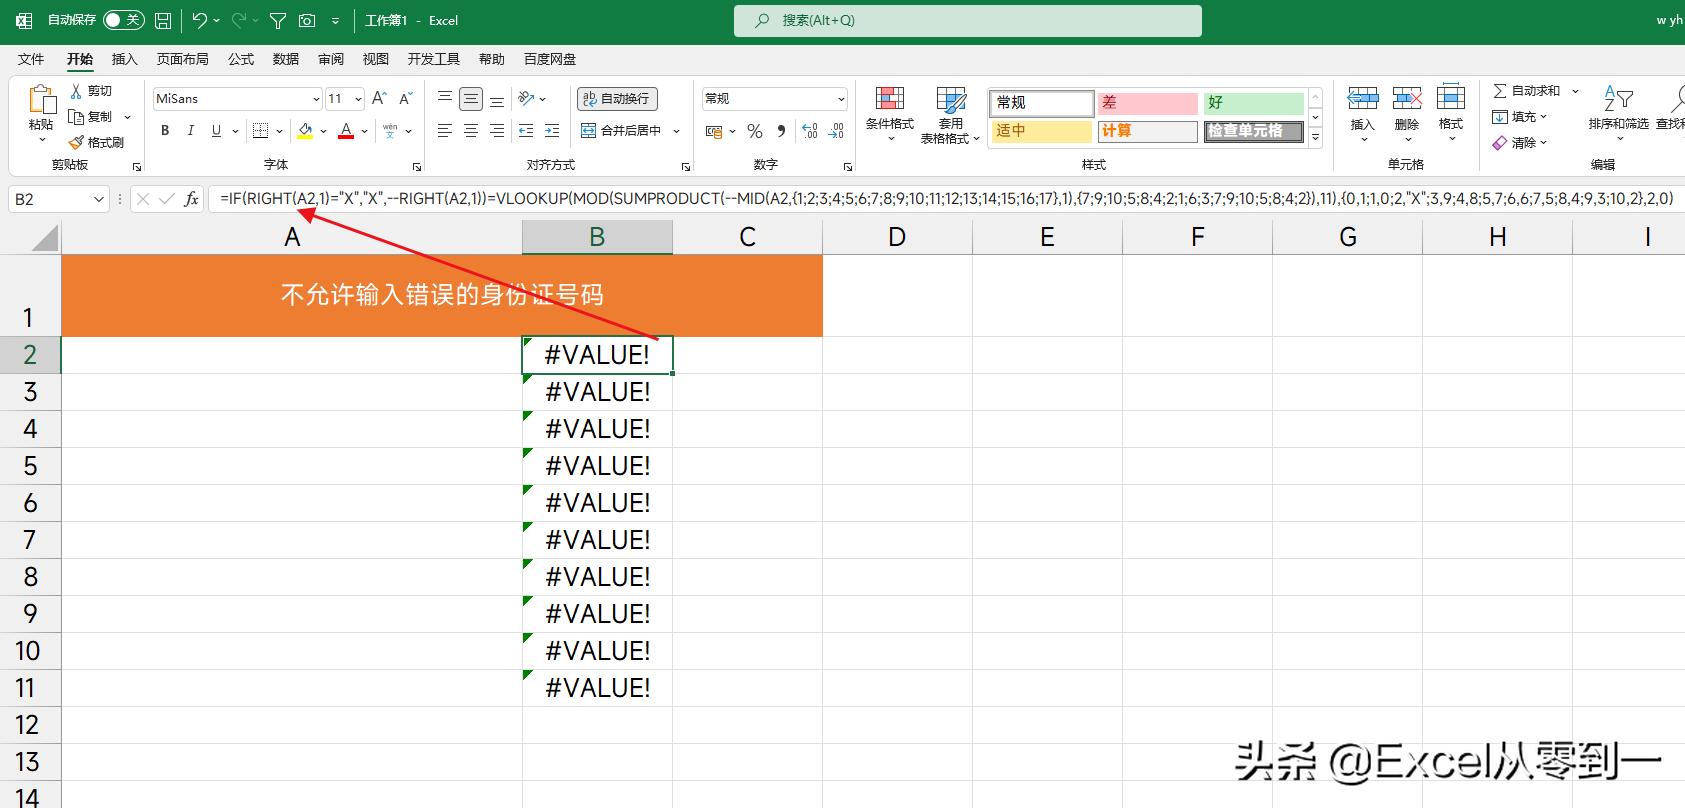Click the Increase Indent icon
1685x808 pixels.
click(x=552, y=131)
